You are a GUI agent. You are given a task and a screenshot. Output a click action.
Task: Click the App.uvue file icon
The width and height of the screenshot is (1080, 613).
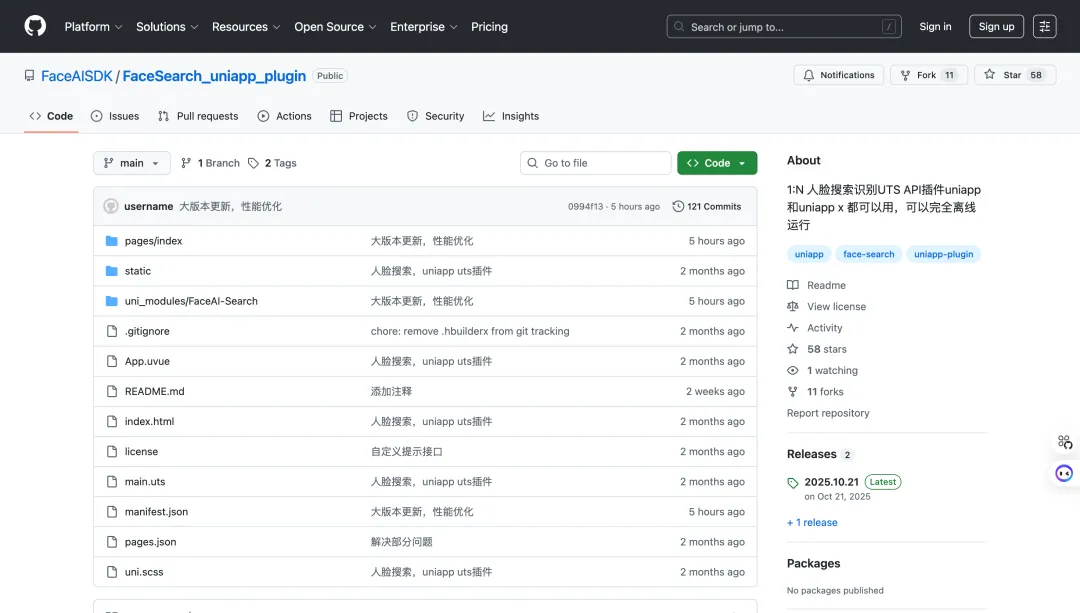click(112, 362)
